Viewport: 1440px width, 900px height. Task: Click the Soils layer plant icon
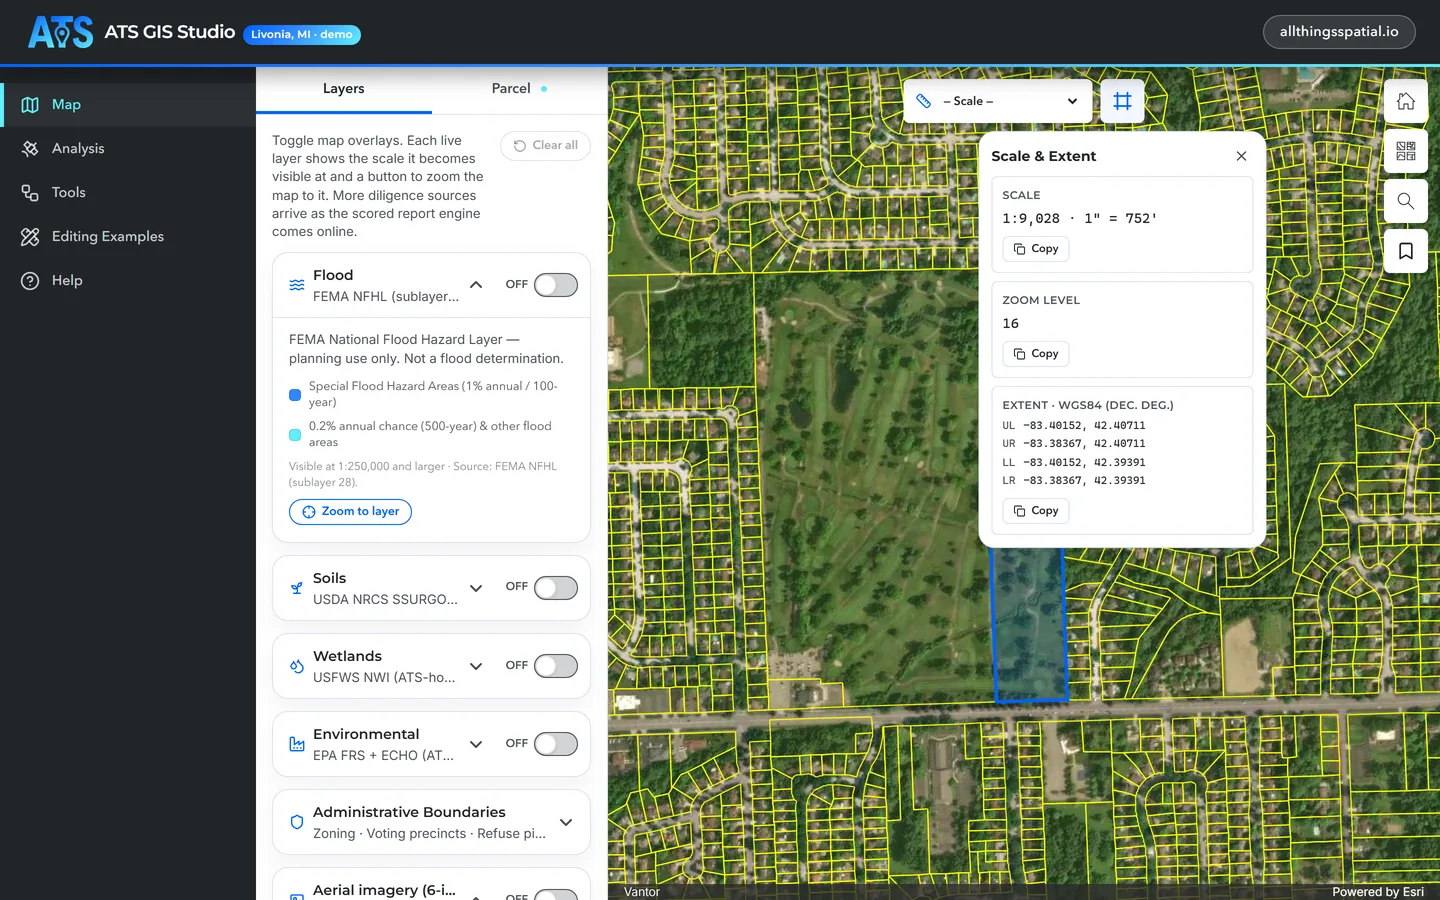tap(297, 588)
